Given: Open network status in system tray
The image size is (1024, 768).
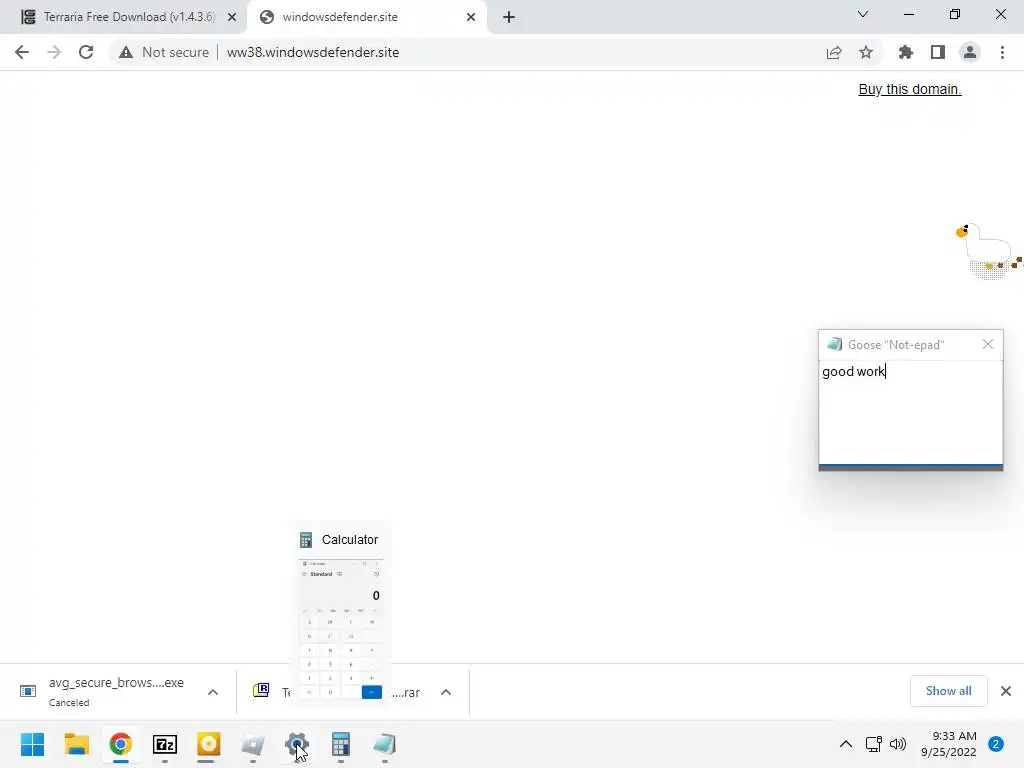Looking at the screenshot, I should click(x=873, y=744).
